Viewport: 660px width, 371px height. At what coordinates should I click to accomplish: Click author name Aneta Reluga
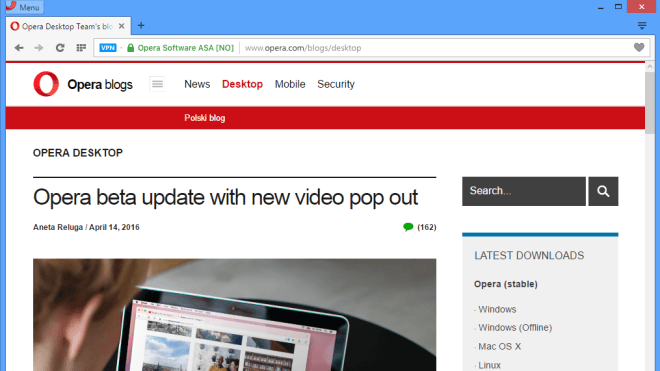pyautogui.click(x=58, y=227)
